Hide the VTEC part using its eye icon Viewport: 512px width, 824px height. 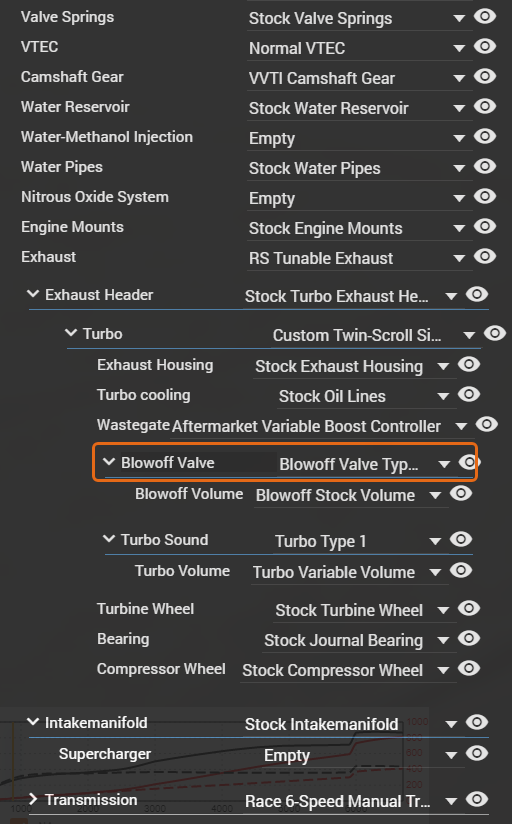(485, 46)
